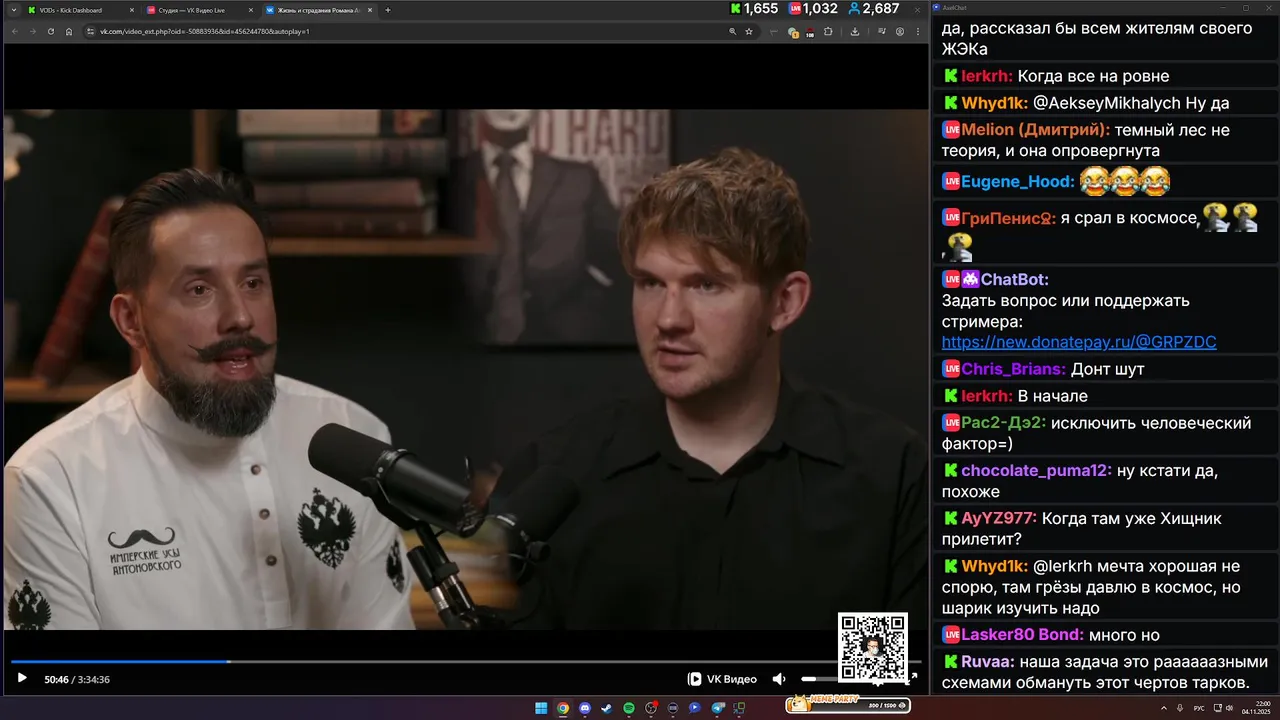Click username Melion (Дмитрий) in chat
This screenshot has width=1280, height=720.
click(1035, 130)
